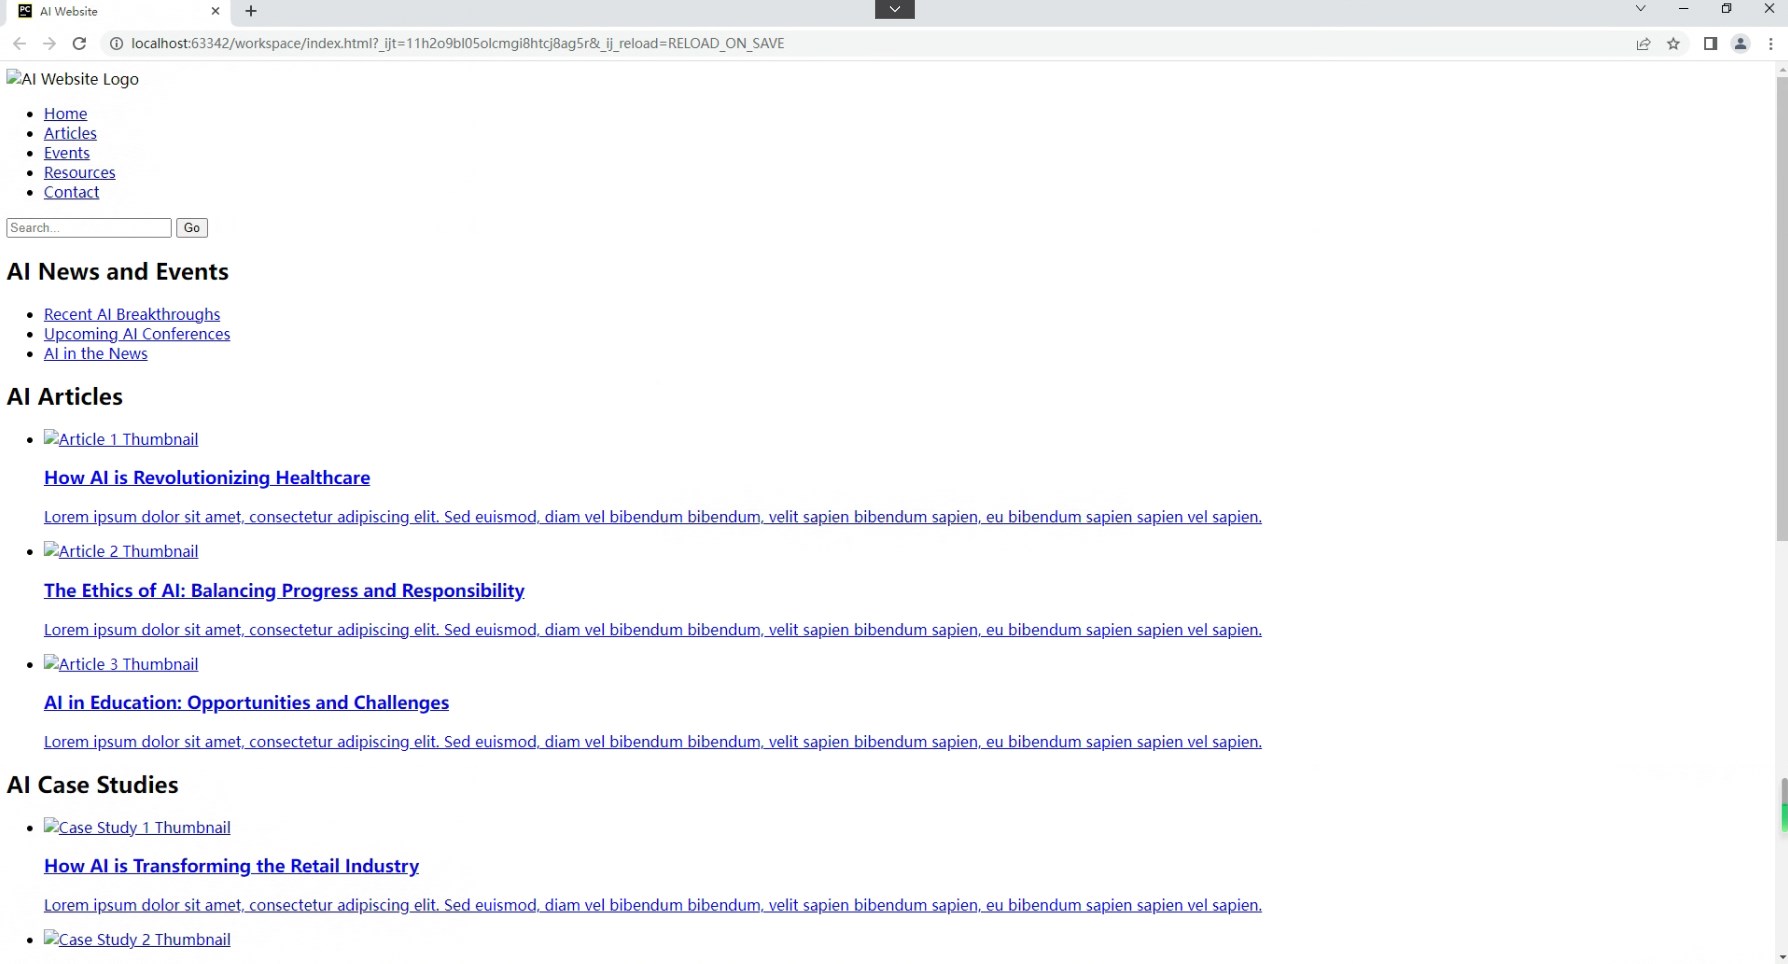Viewport: 1788px width, 964px height.
Task: Restore down the browser window
Action: point(1727,9)
